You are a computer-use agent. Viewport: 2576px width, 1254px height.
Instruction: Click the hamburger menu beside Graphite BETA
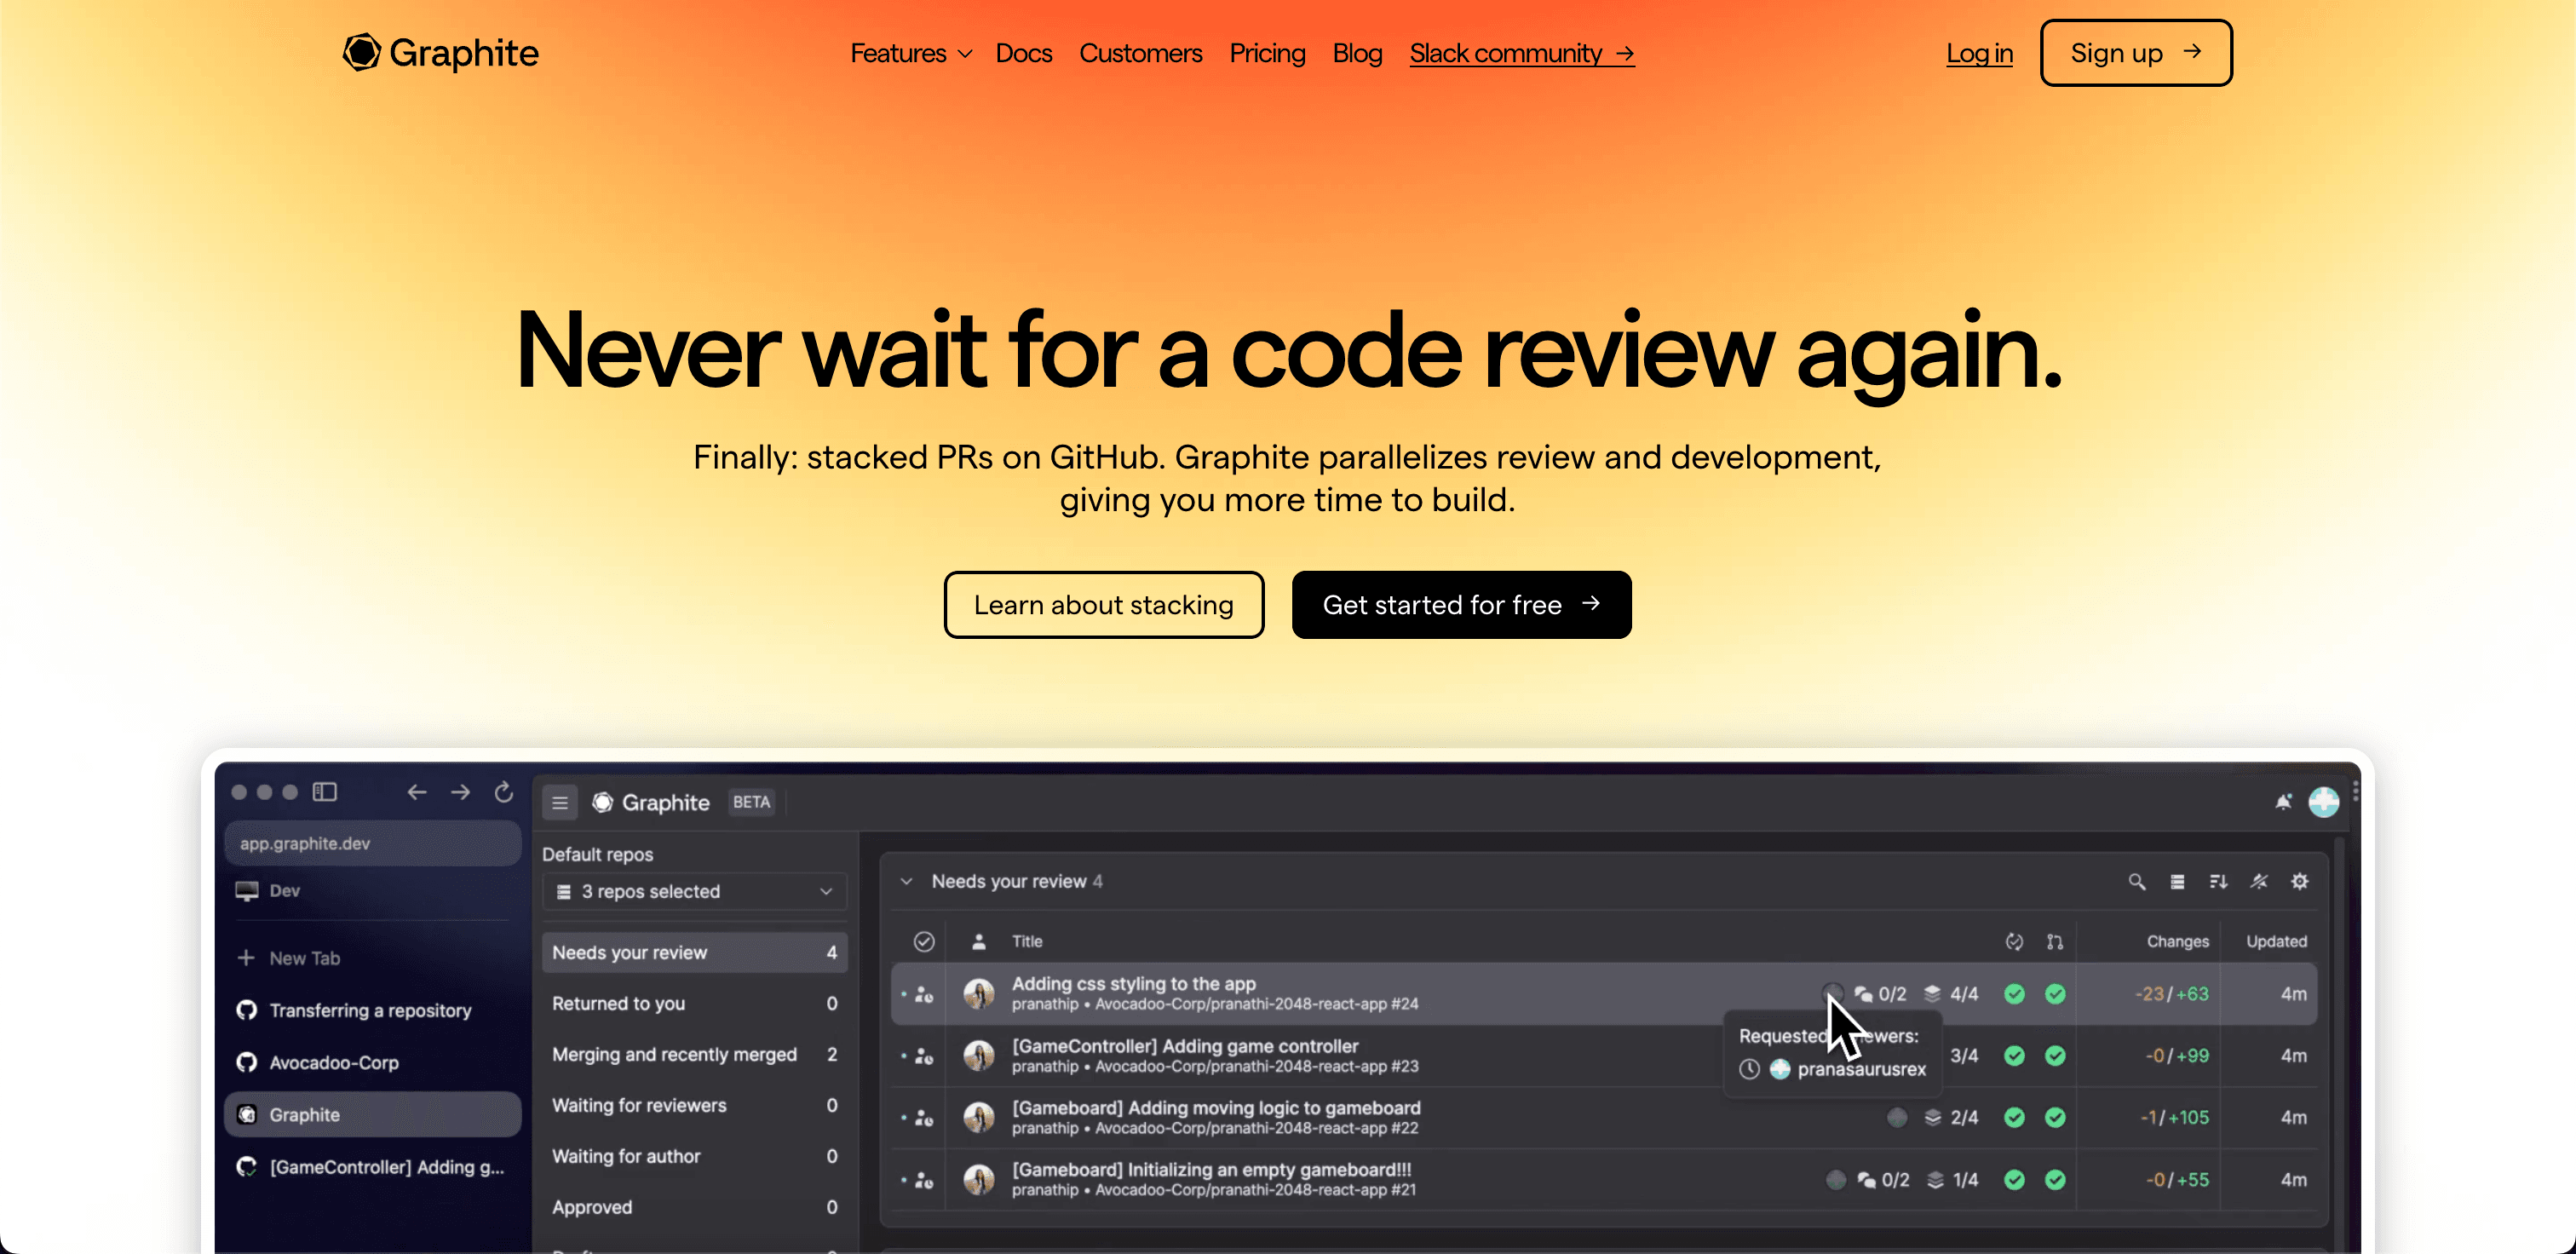point(560,803)
